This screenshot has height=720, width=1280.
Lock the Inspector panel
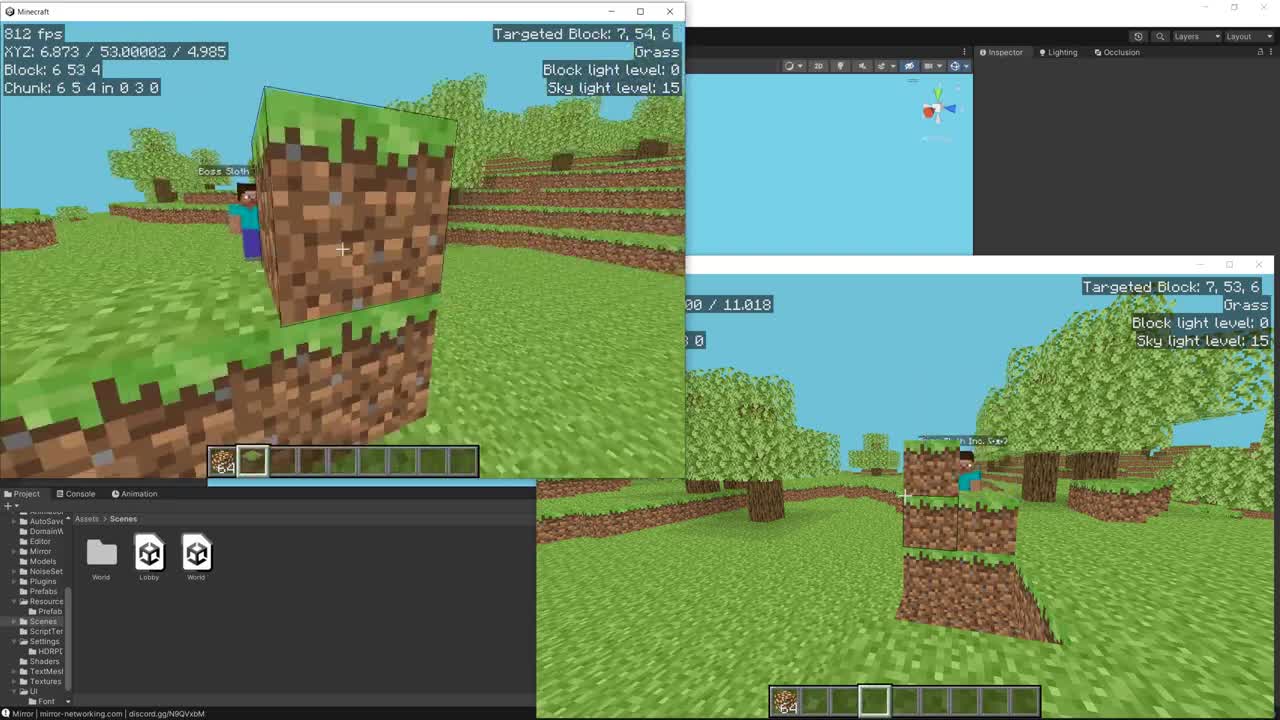[1259, 52]
